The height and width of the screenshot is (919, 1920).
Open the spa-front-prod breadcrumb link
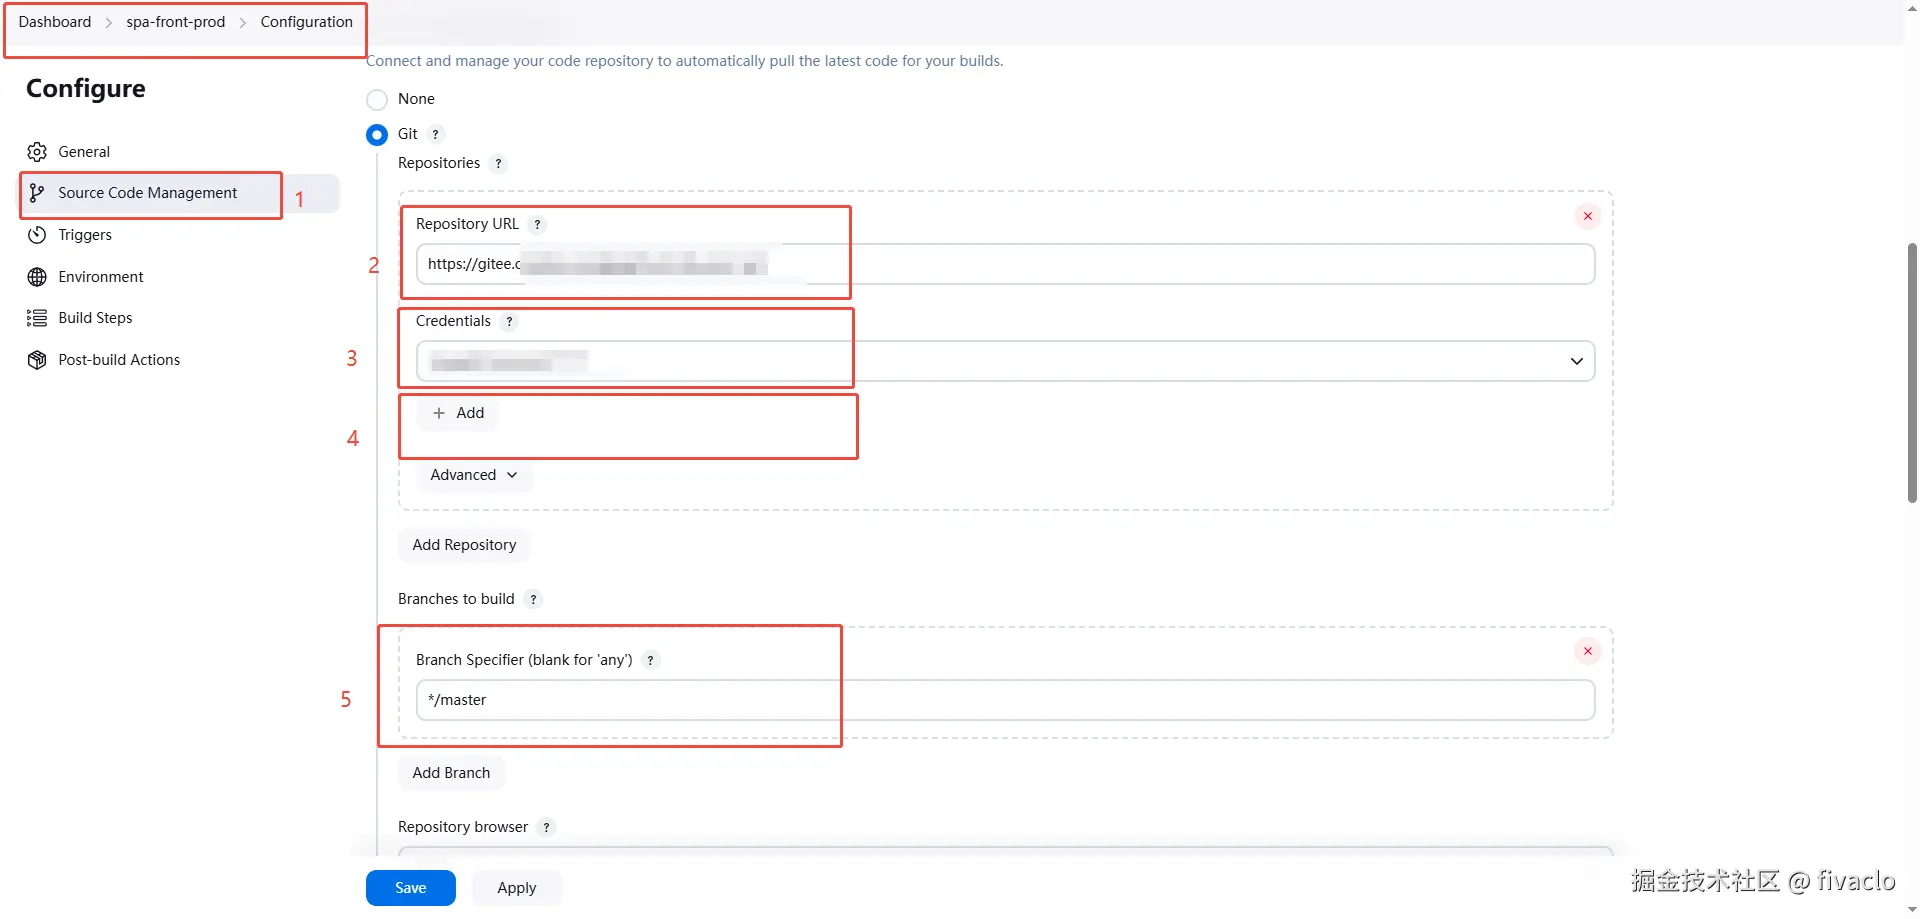[x=176, y=22]
